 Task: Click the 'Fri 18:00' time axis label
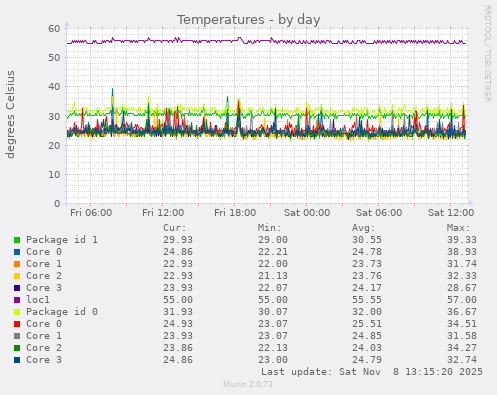pyautogui.click(x=235, y=213)
